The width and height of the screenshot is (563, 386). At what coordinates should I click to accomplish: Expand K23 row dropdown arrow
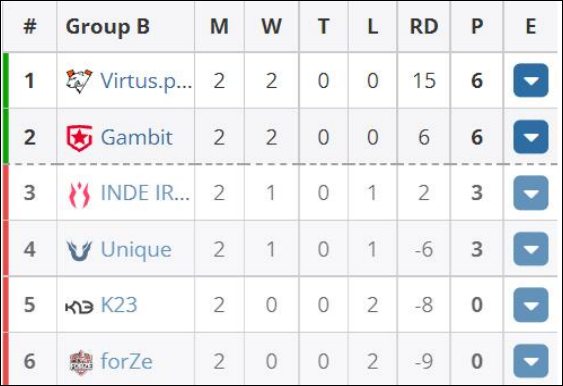pyautogui.click(x=531, y=305)
